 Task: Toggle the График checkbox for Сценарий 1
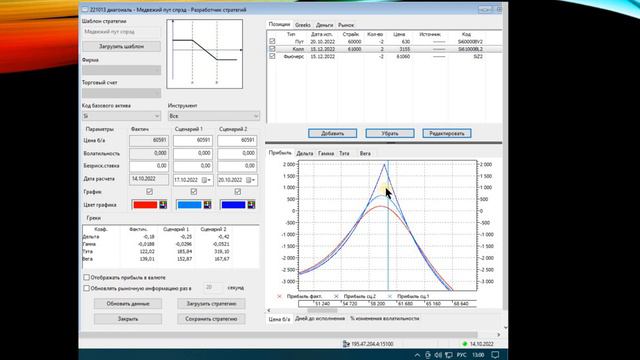click(x=193, y=191)
